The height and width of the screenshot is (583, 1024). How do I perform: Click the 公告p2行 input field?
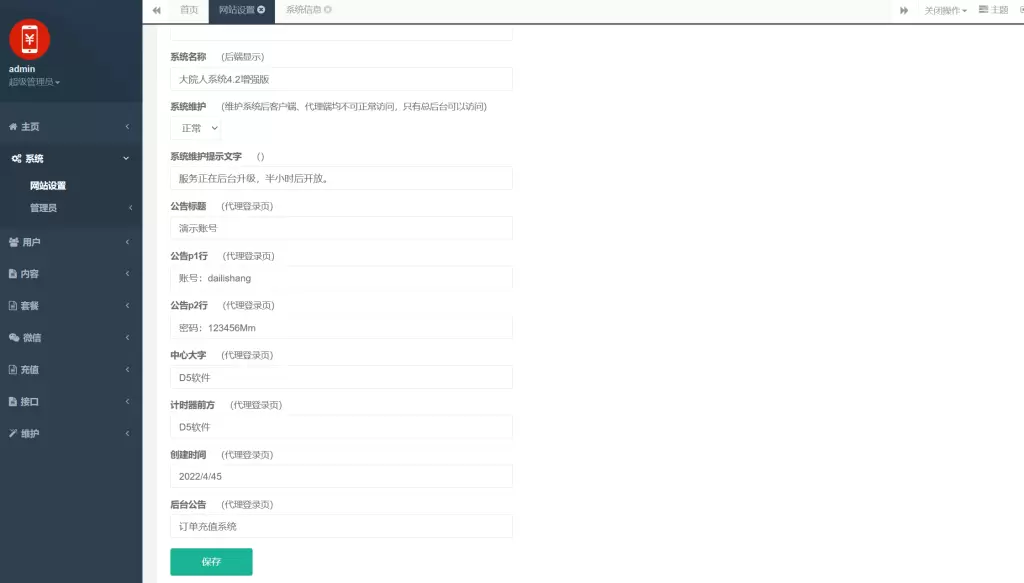341,328
